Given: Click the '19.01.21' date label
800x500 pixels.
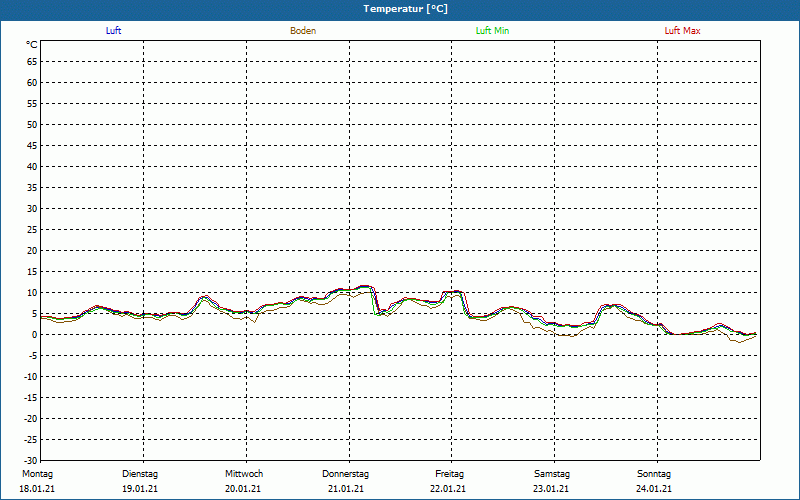Looking at the screenshot, I should [x=140, y=489].
